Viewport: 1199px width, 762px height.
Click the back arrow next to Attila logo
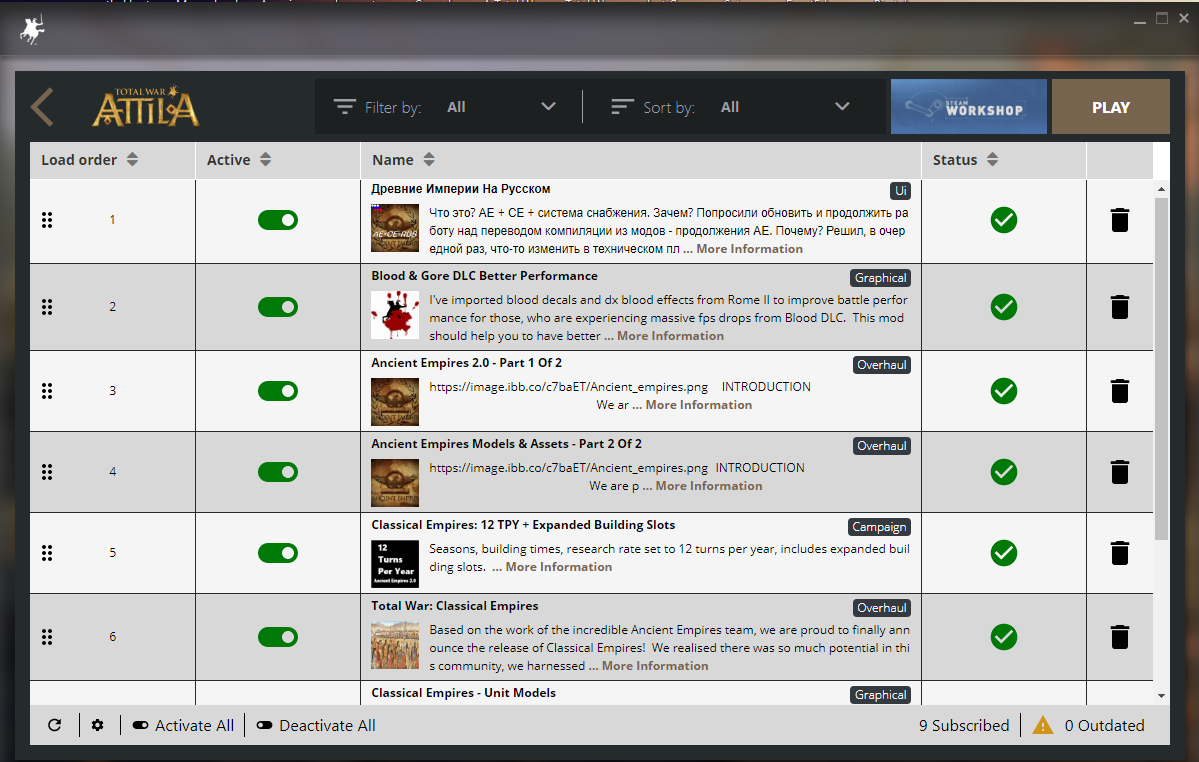(x=42, y=107)
